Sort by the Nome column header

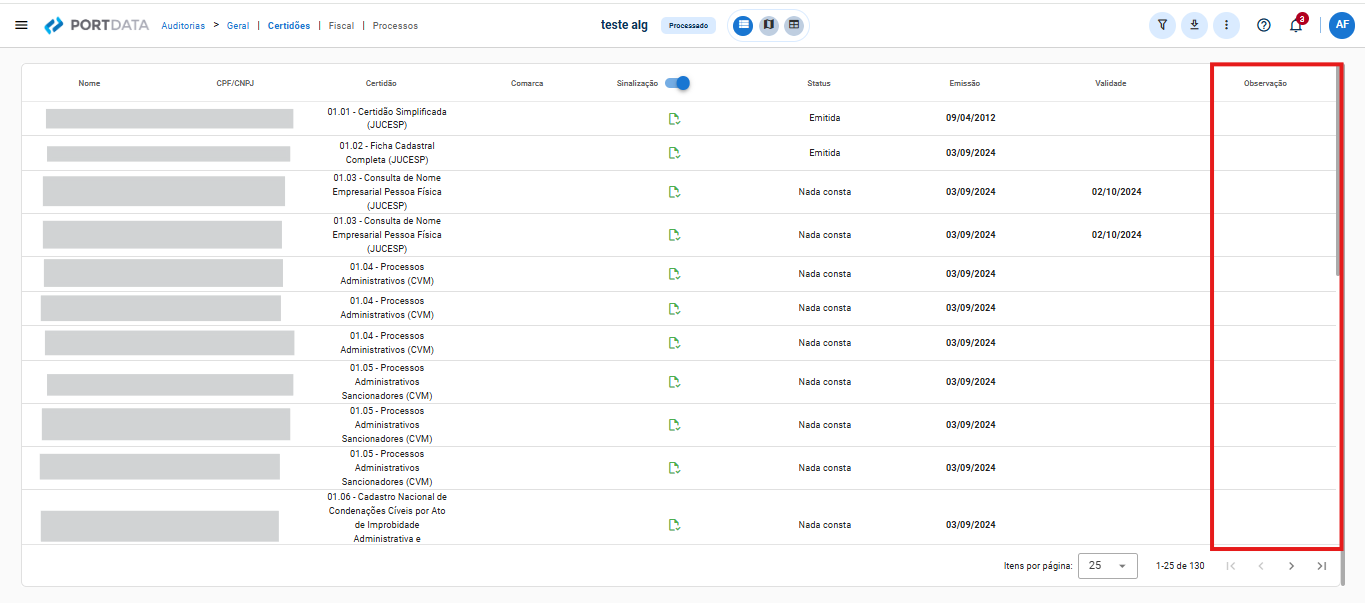(x=89, y=83)
